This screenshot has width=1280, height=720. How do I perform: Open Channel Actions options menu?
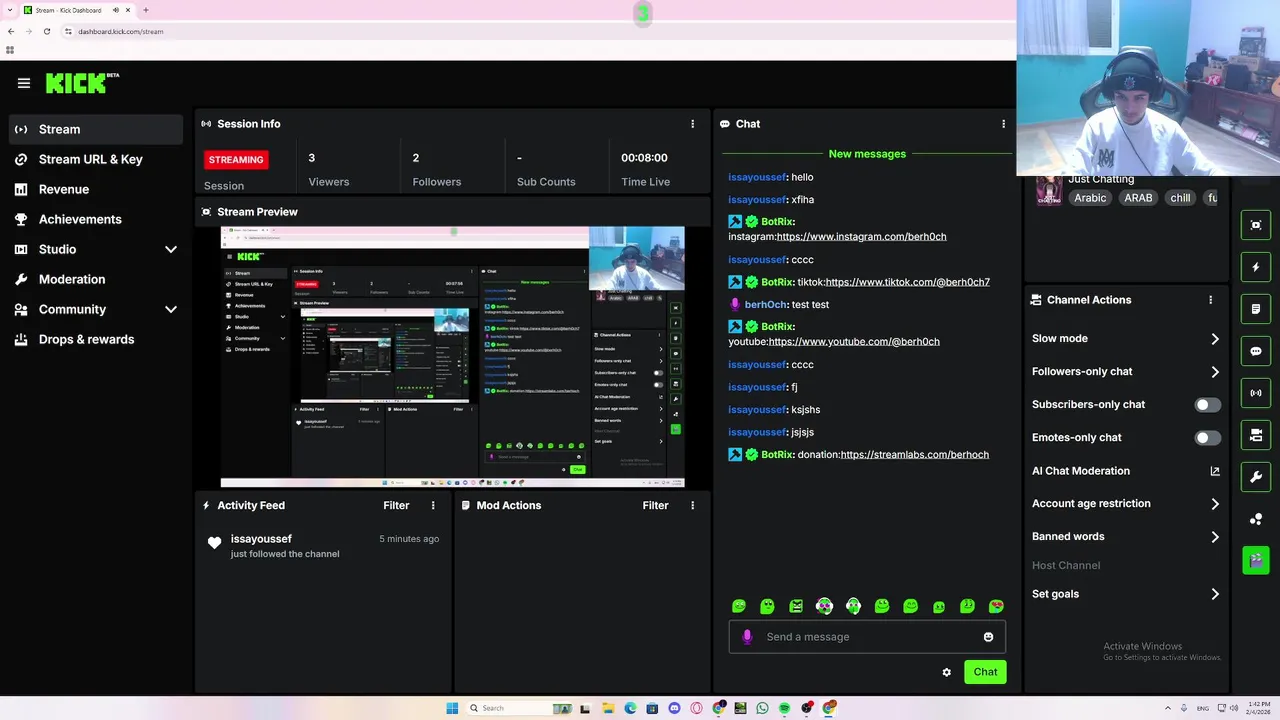click(1210, 300)
